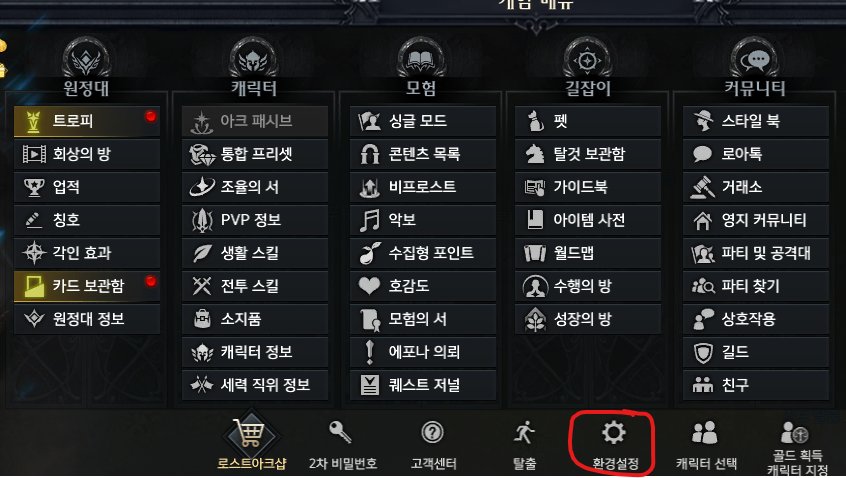The height and width of the screenshot is (478, 846).
Task: Click the 길드 shield entry
Action: click(755, 352)
